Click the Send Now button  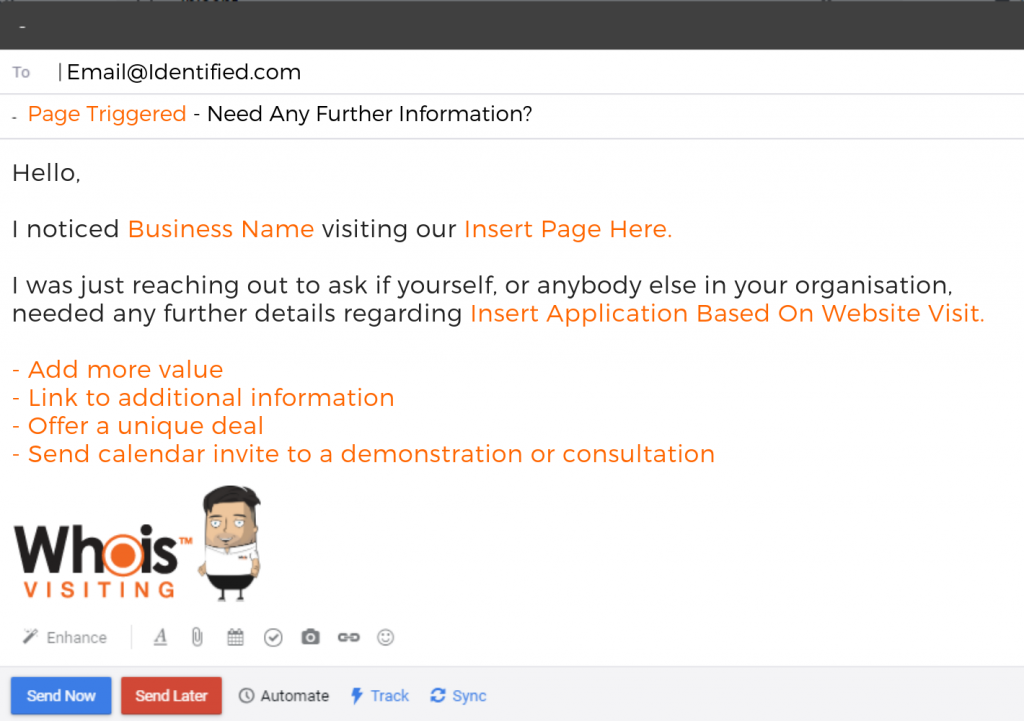coord(61,696)
